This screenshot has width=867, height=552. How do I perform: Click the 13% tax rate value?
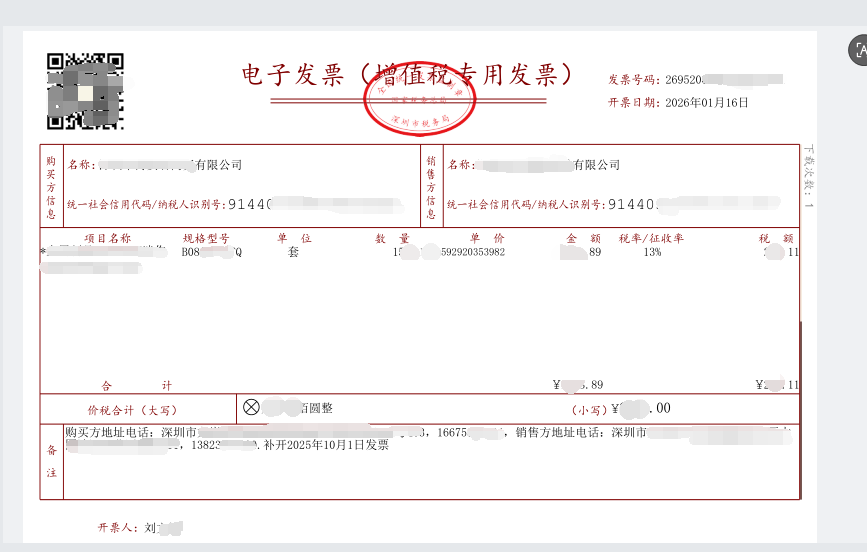652,252
